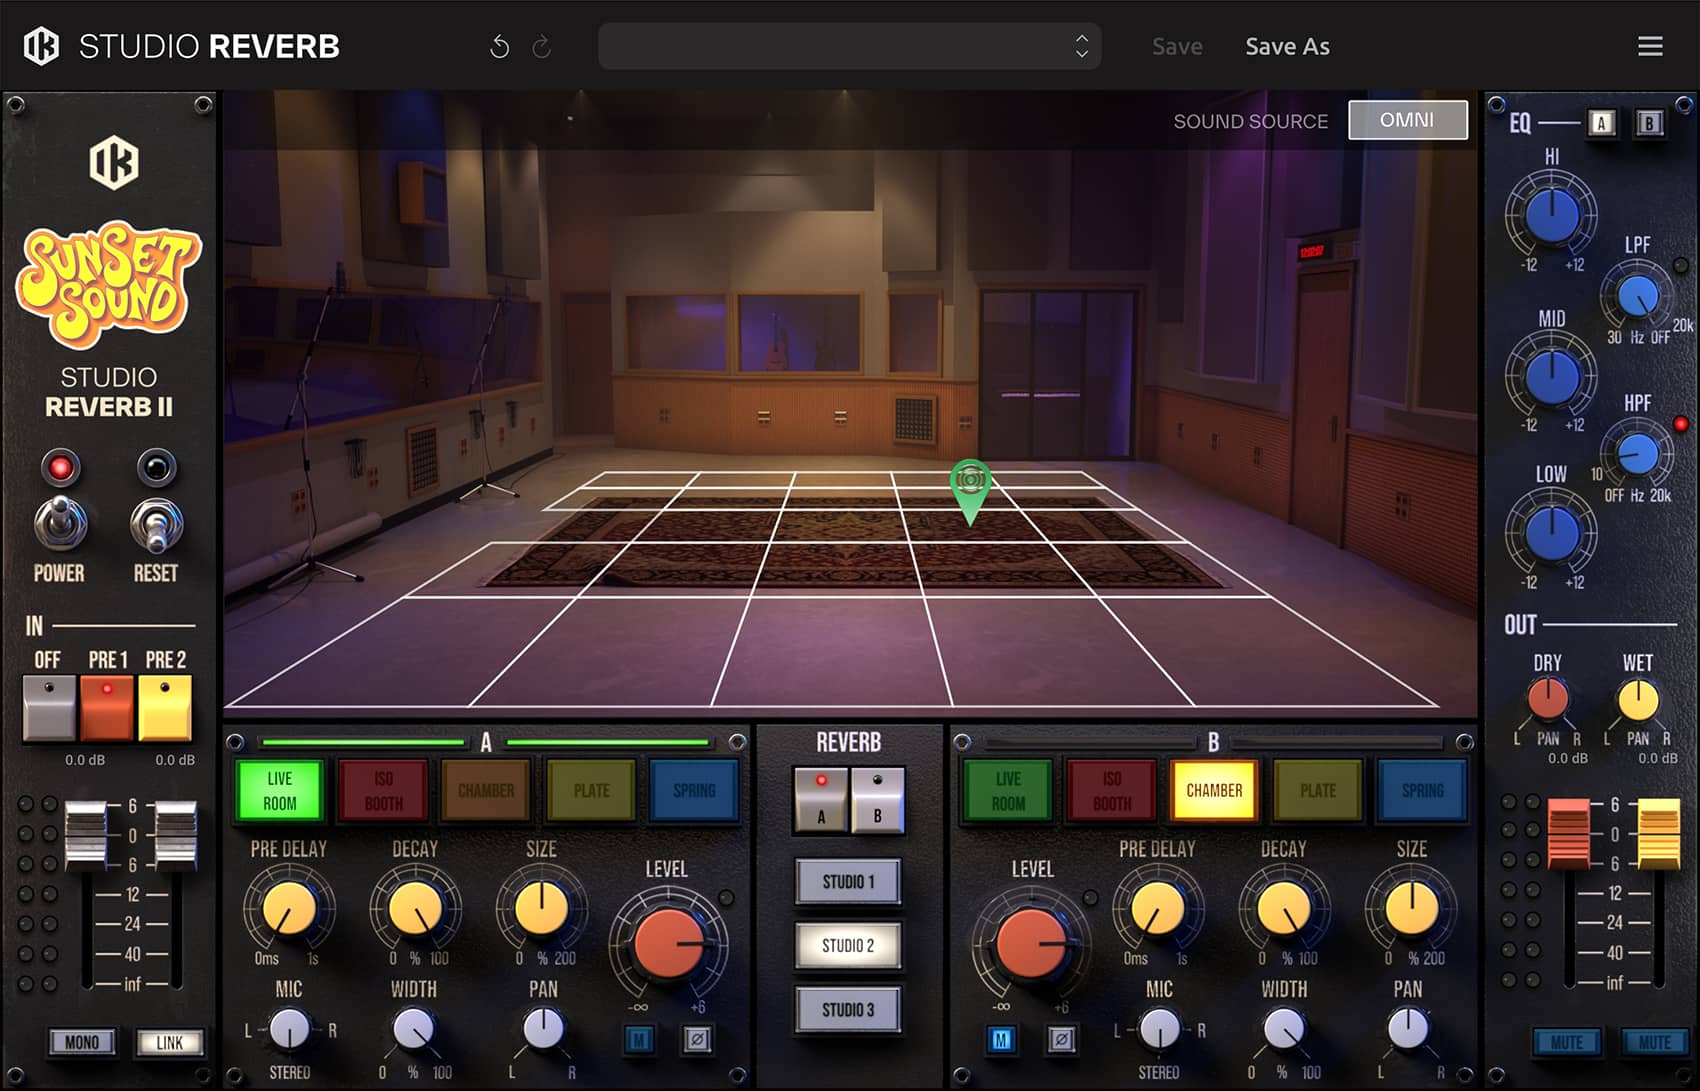Flip the Power toggle switch
Viewport: 1700px width, 1091px height.
[x=60, y=523]
